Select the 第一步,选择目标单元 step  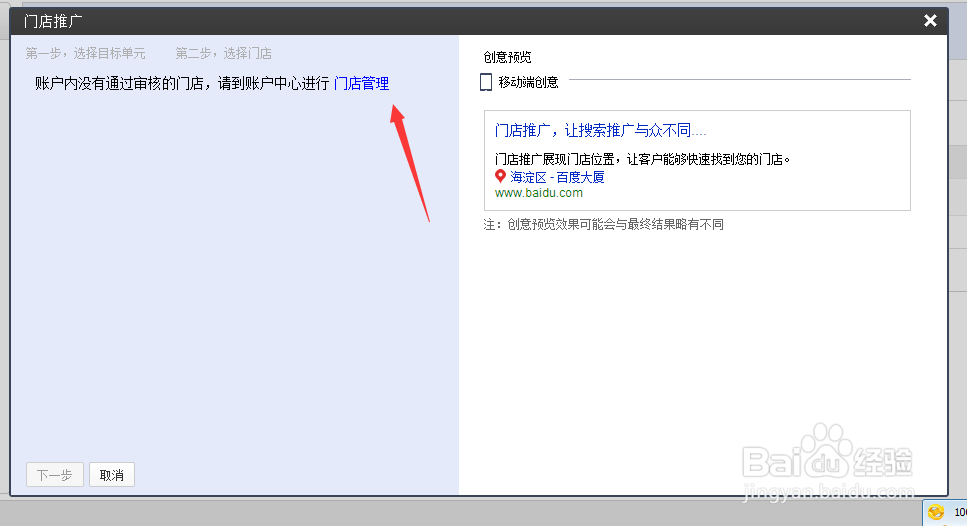[x=85, y=54]
